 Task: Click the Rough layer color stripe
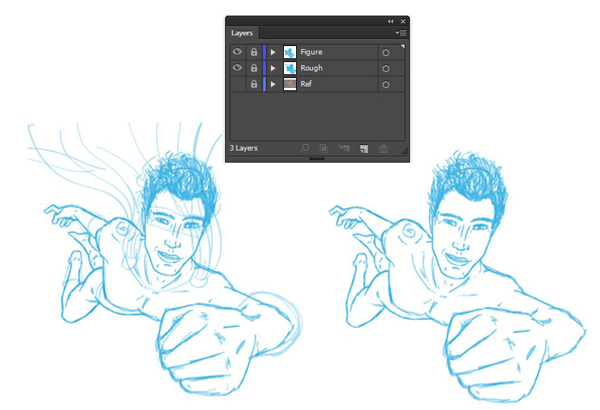(264, 68)
